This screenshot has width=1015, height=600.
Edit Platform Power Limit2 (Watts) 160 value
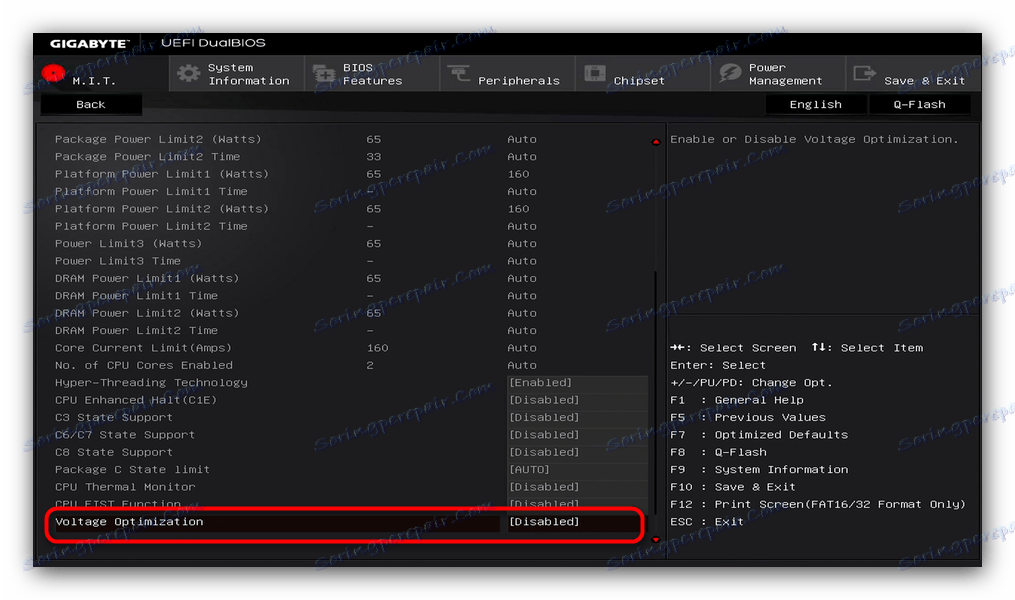pos(519,209)
